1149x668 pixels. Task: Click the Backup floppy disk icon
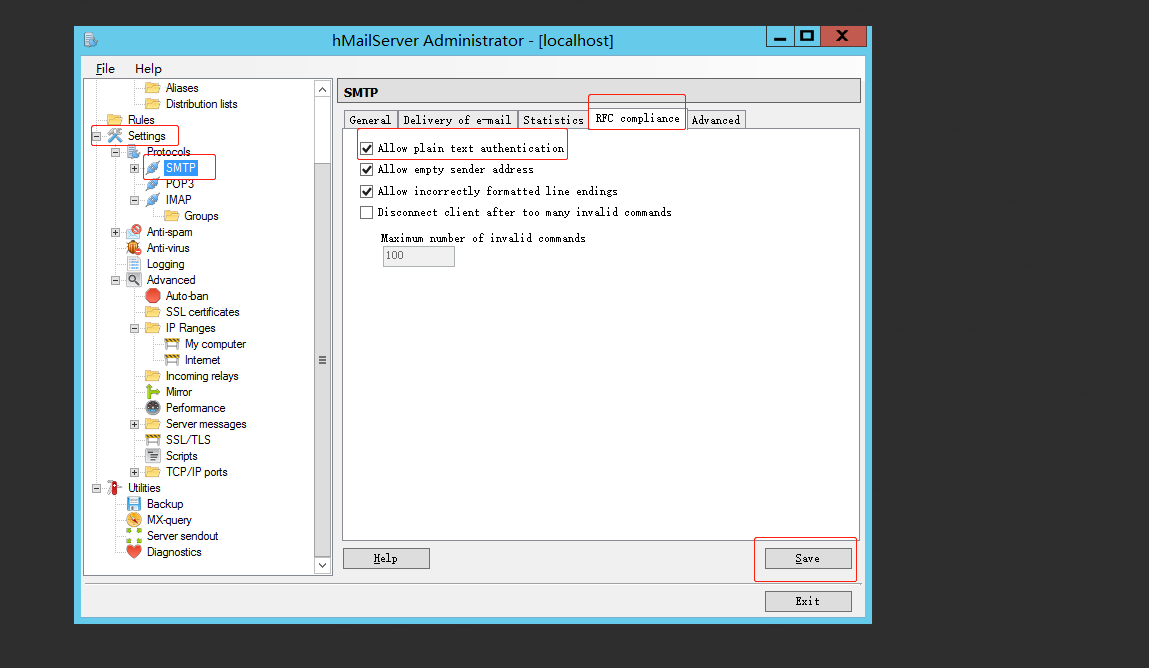pos(133,504)
